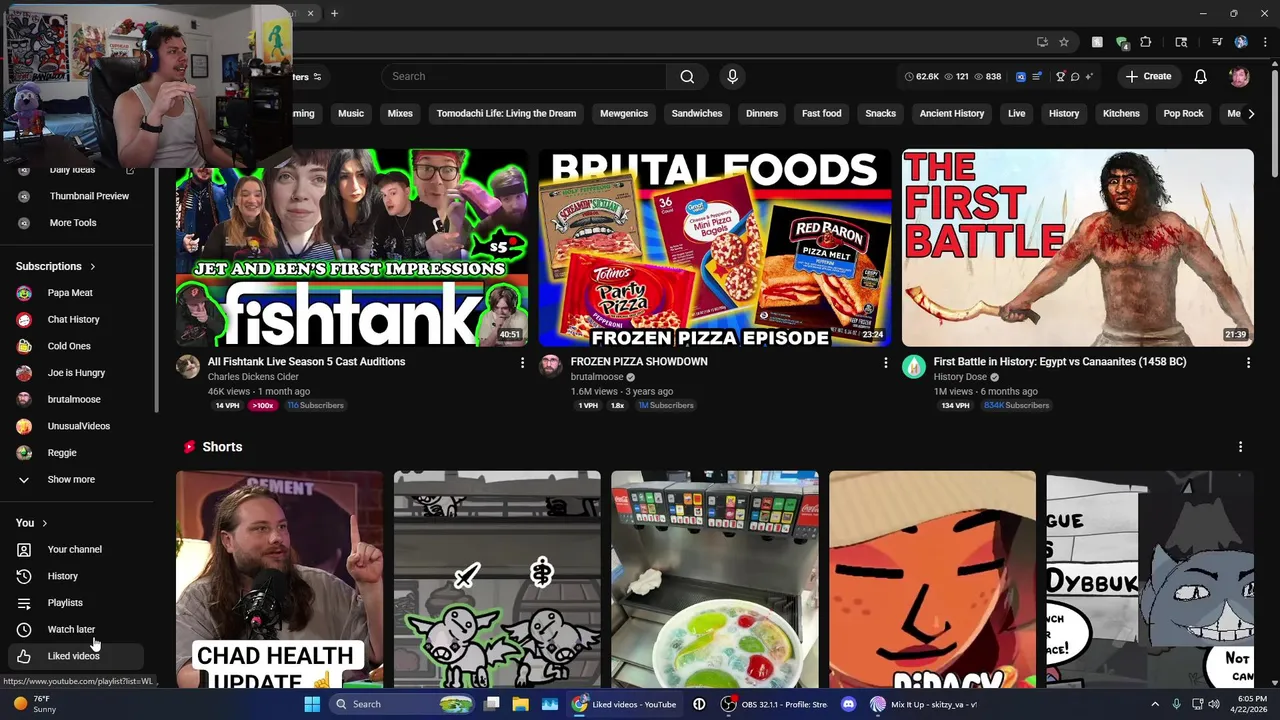Open Joe is Hungry channel
The height and width of the screenshot is (720, 1280).
(76, 373)
